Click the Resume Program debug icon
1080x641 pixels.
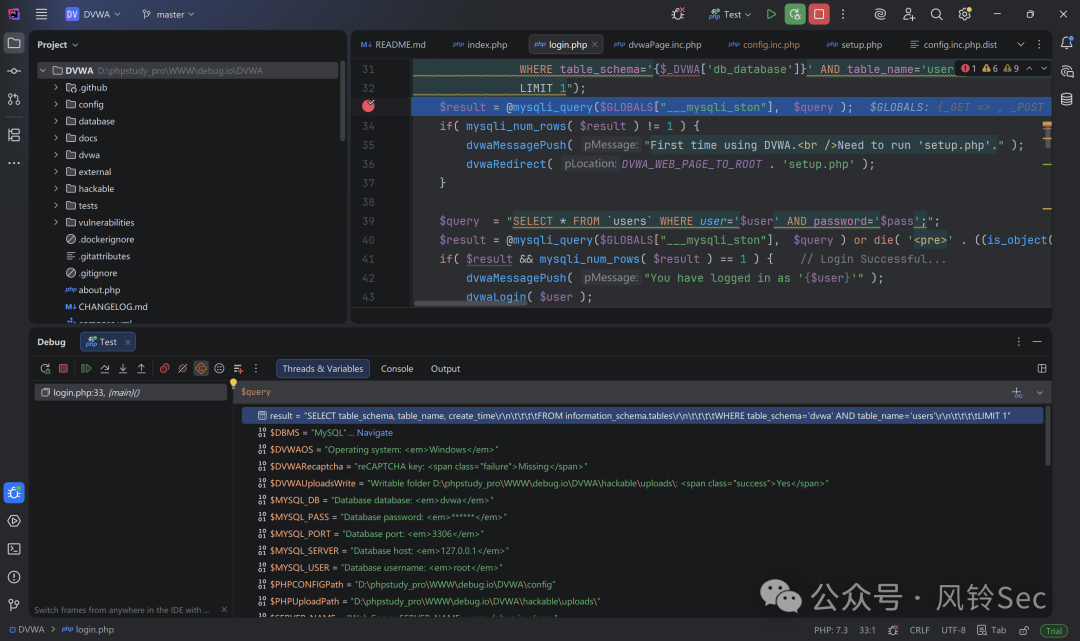[x=86, y=368]
